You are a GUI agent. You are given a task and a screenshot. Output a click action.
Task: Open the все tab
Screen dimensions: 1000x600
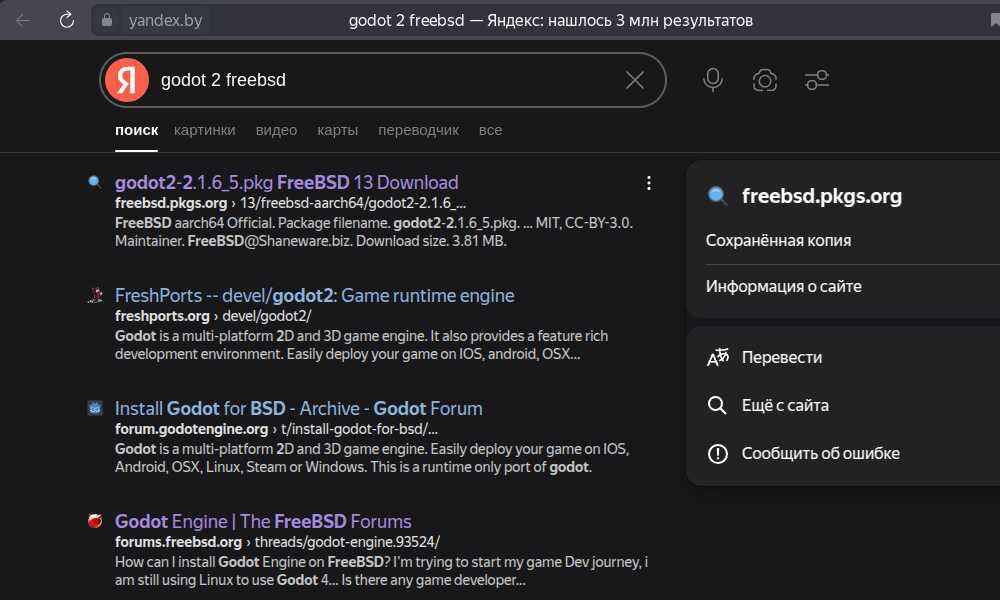(x=490, y=130)
